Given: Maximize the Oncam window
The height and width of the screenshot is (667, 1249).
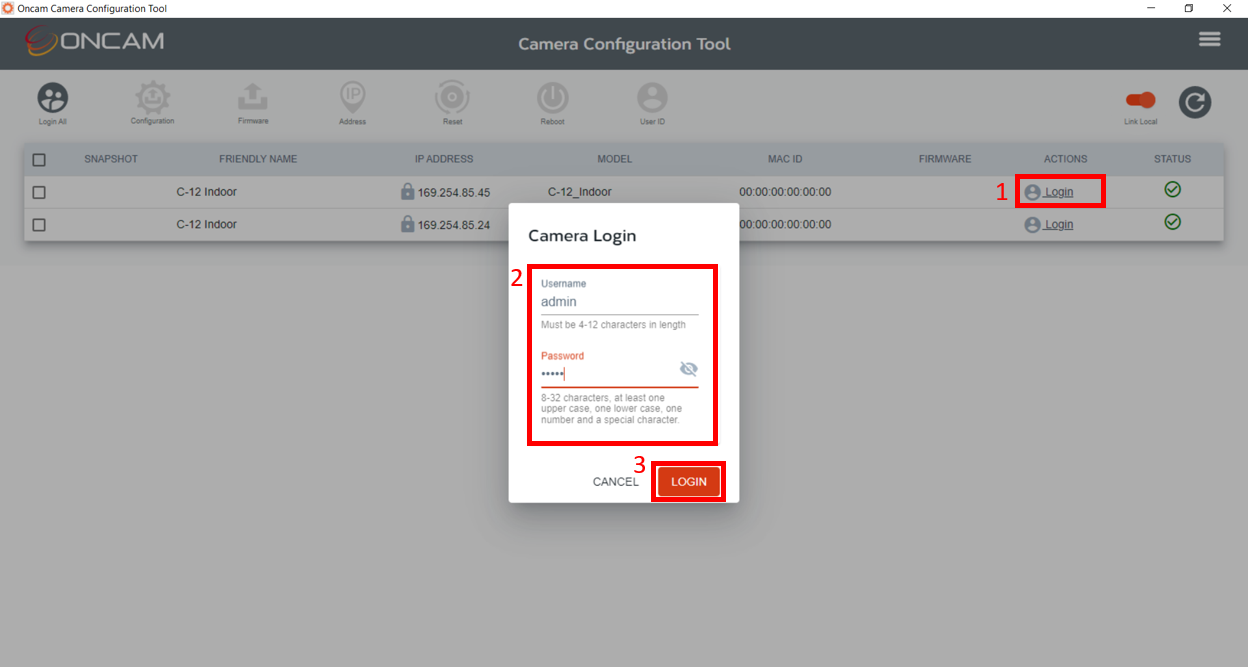Looking at the screenshot, I should (1188, 8).
